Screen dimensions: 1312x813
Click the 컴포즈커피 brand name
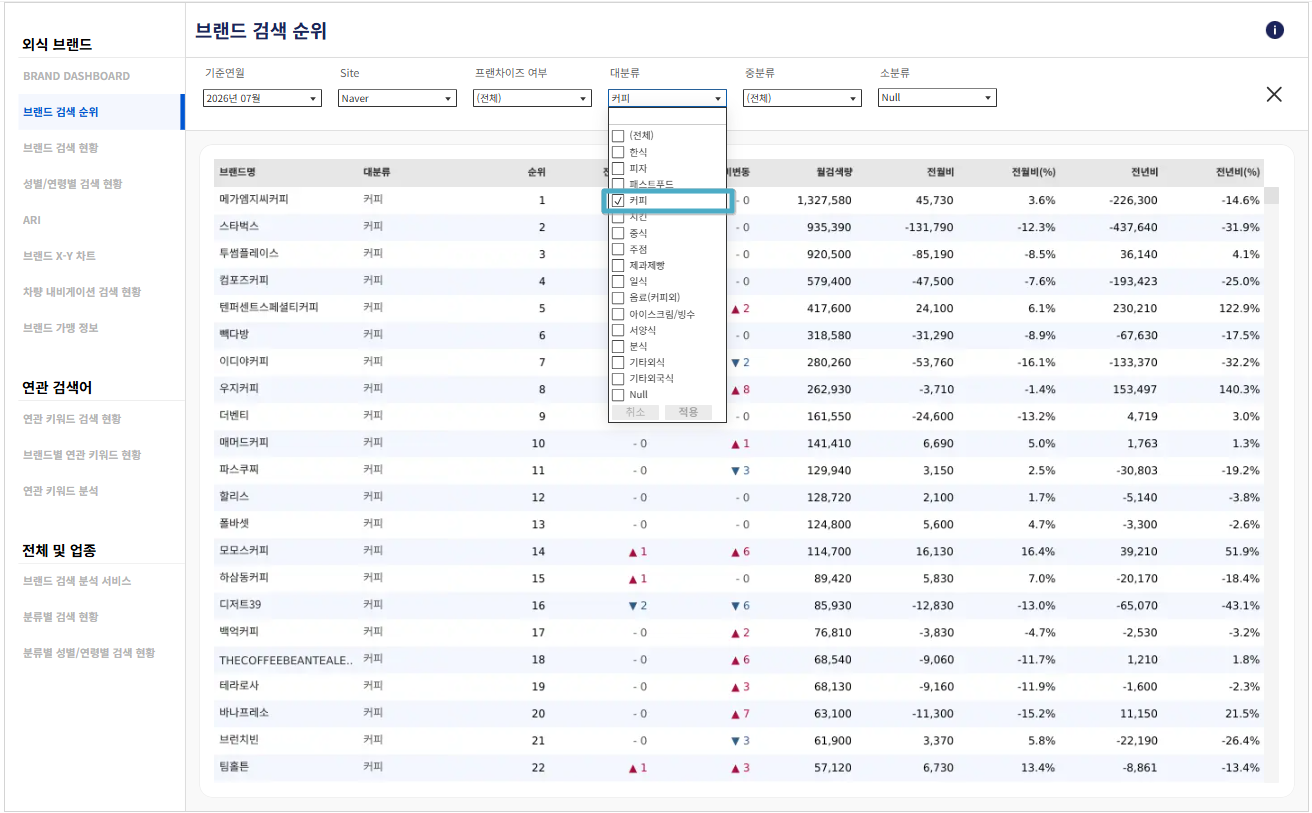244,281
